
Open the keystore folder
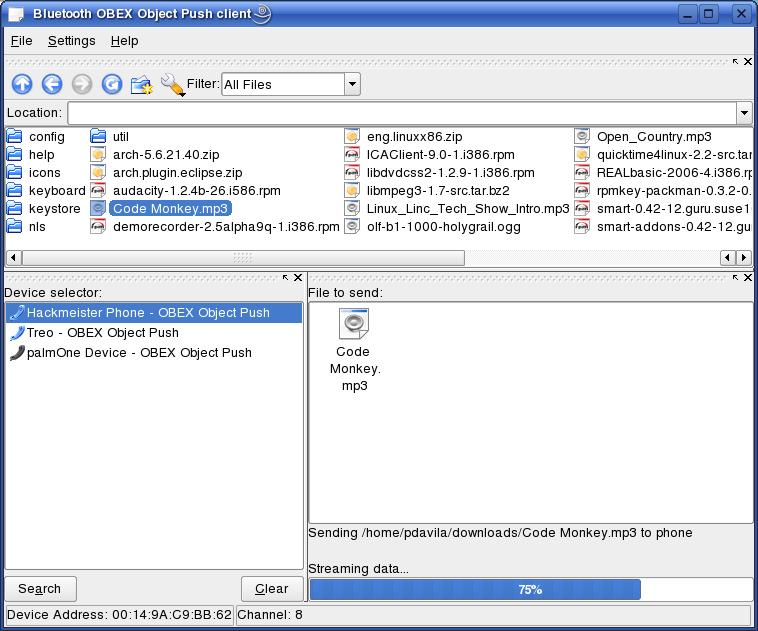click(53, 209)
